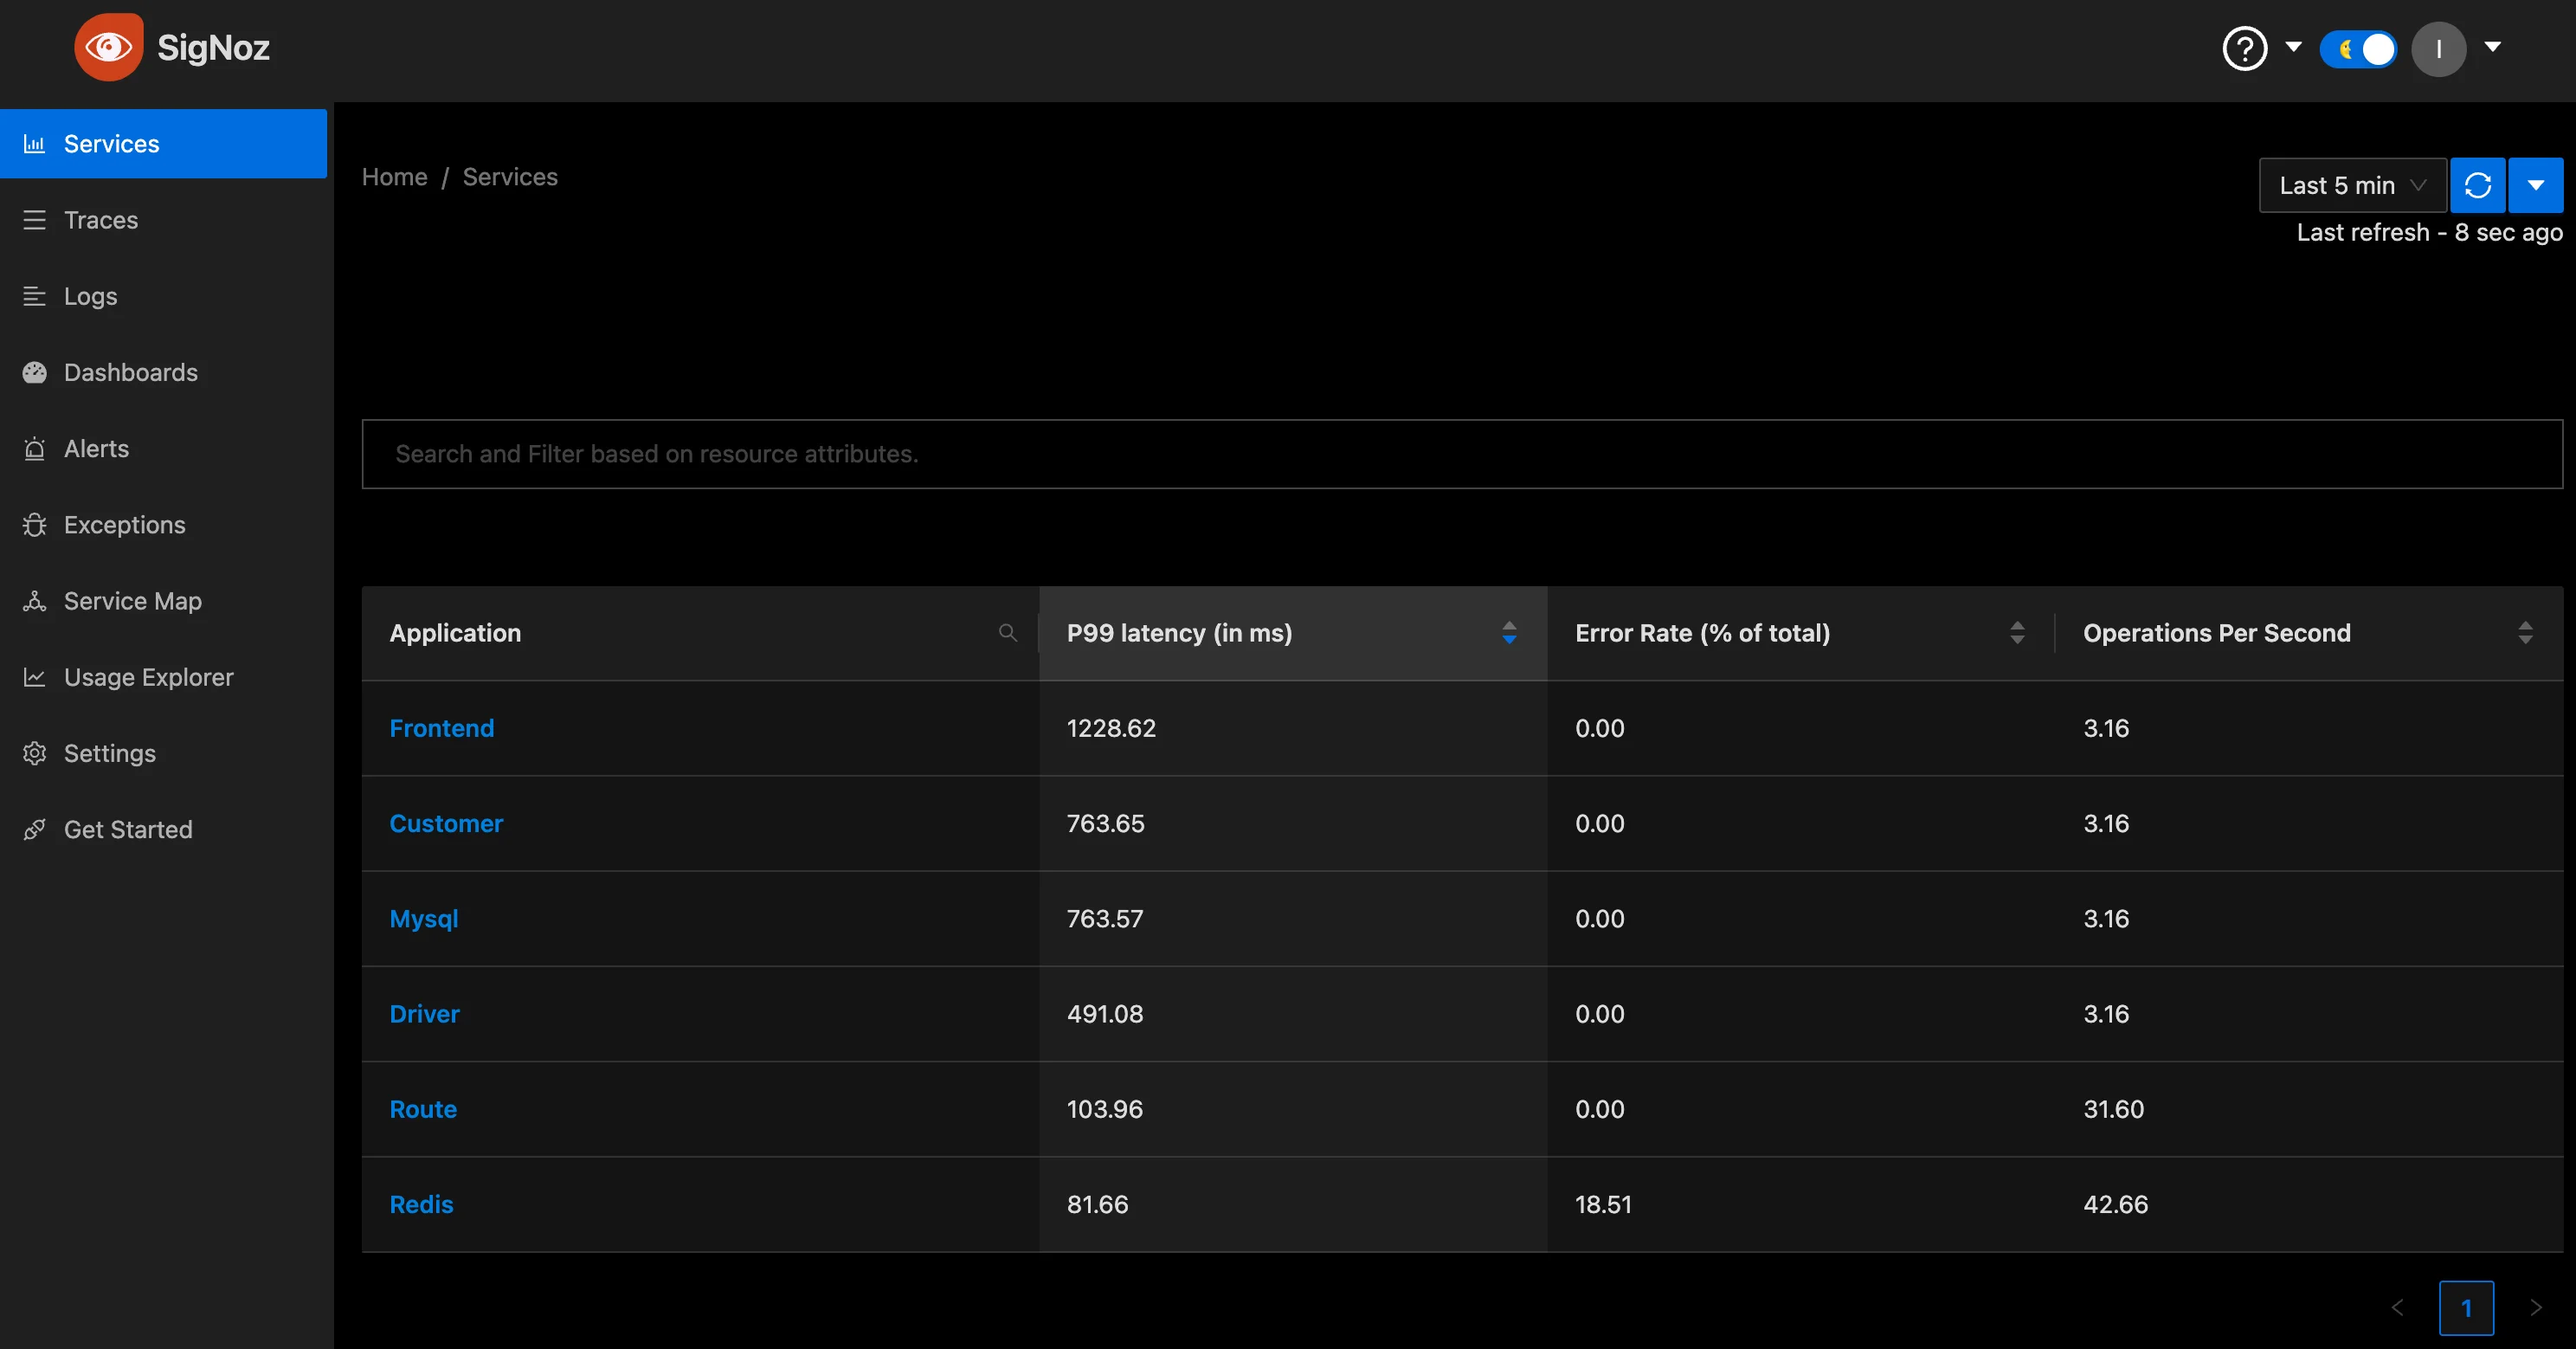Click the Error Rate (% of total) column header
The image size is (2576, 1349).
coord(1801,633)
